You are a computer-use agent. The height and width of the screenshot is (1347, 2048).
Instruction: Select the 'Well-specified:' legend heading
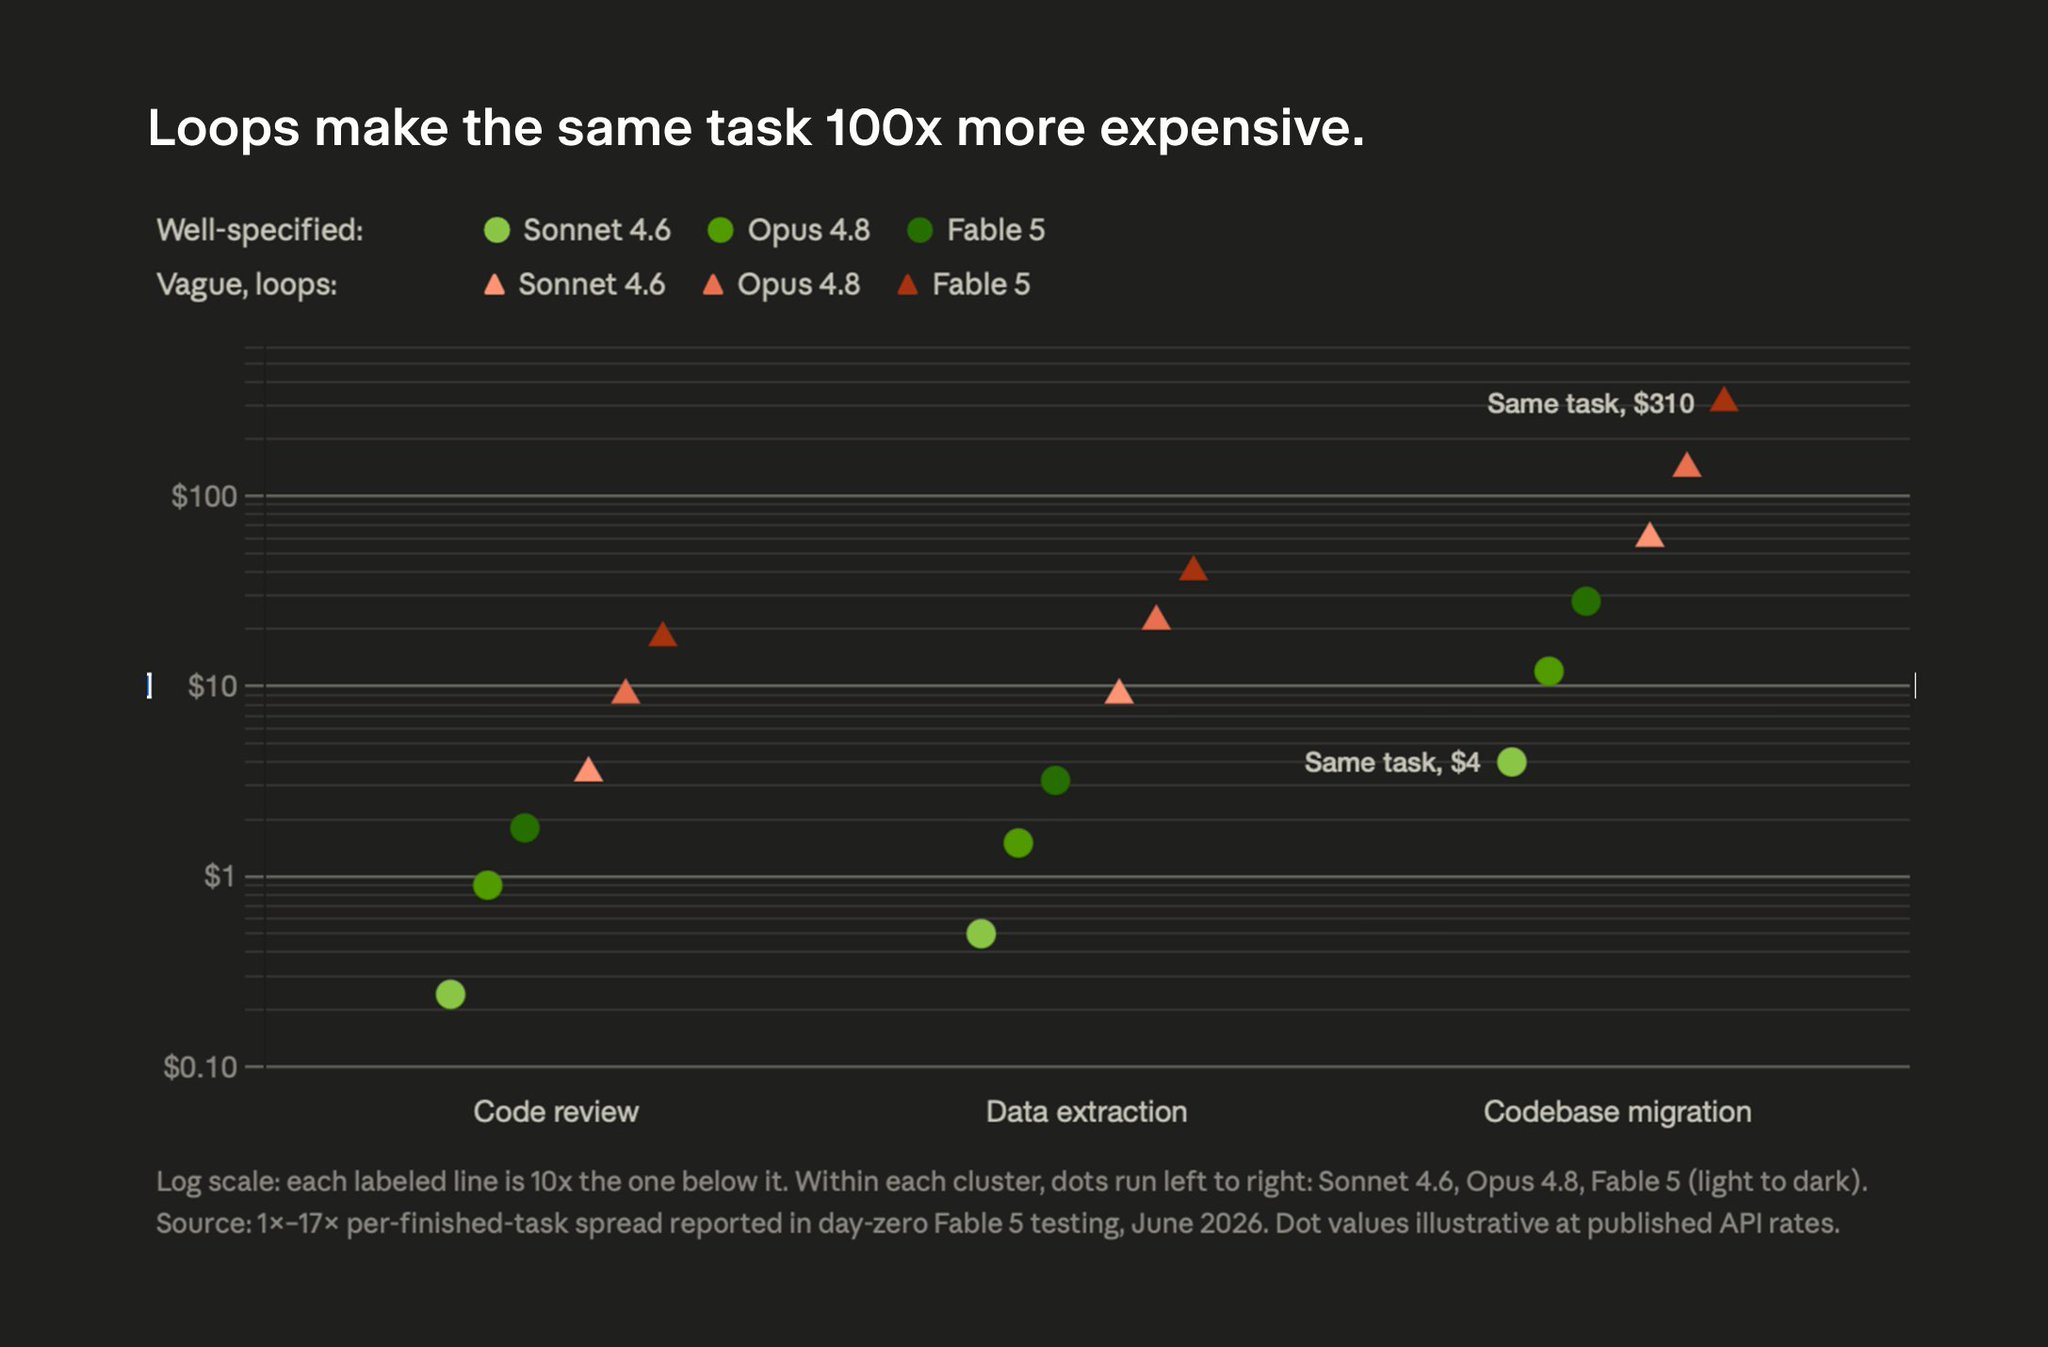(x=260, y=230)
